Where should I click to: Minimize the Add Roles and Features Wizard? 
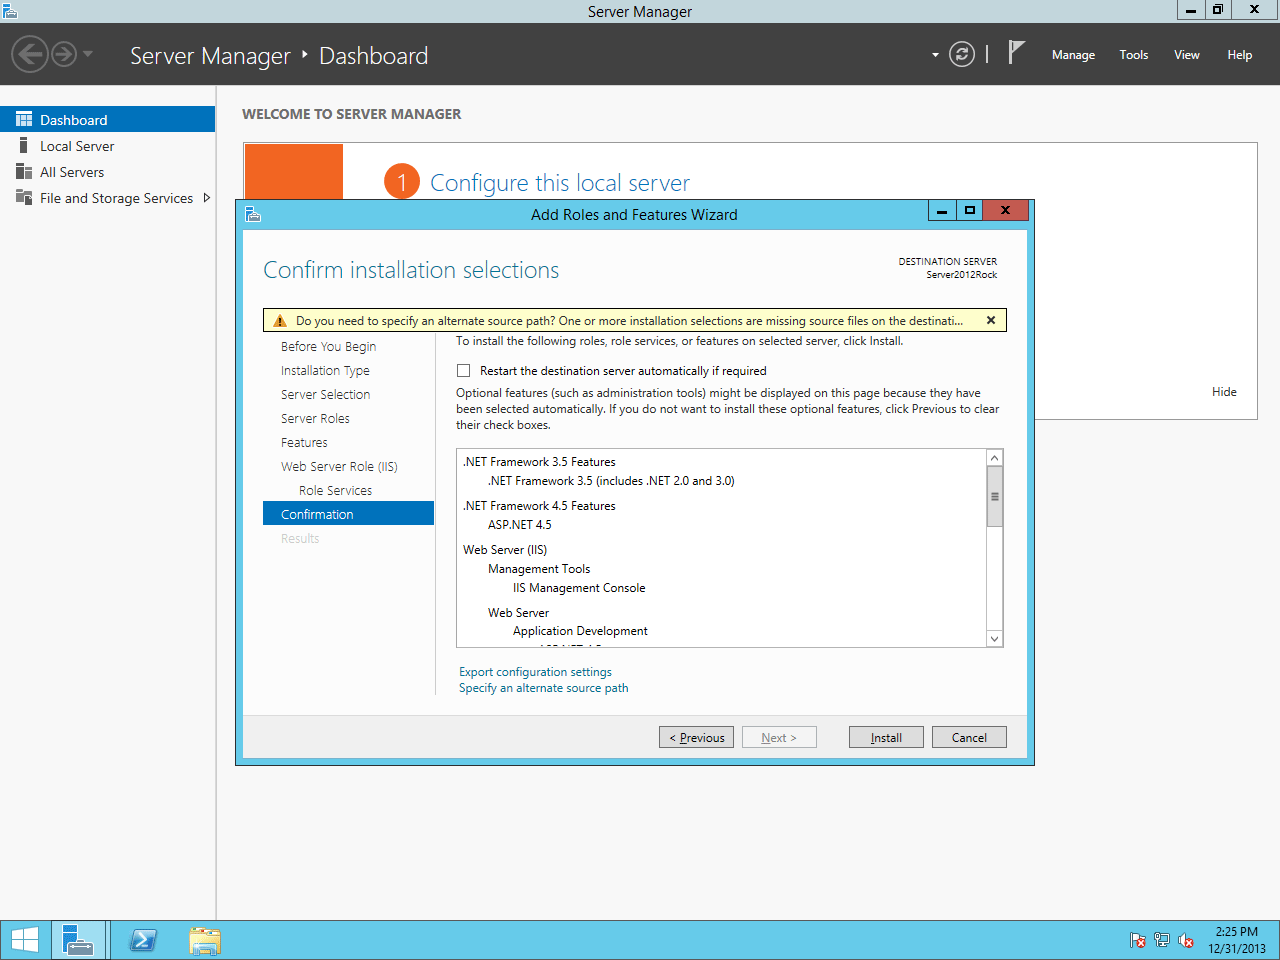point(942,210)
